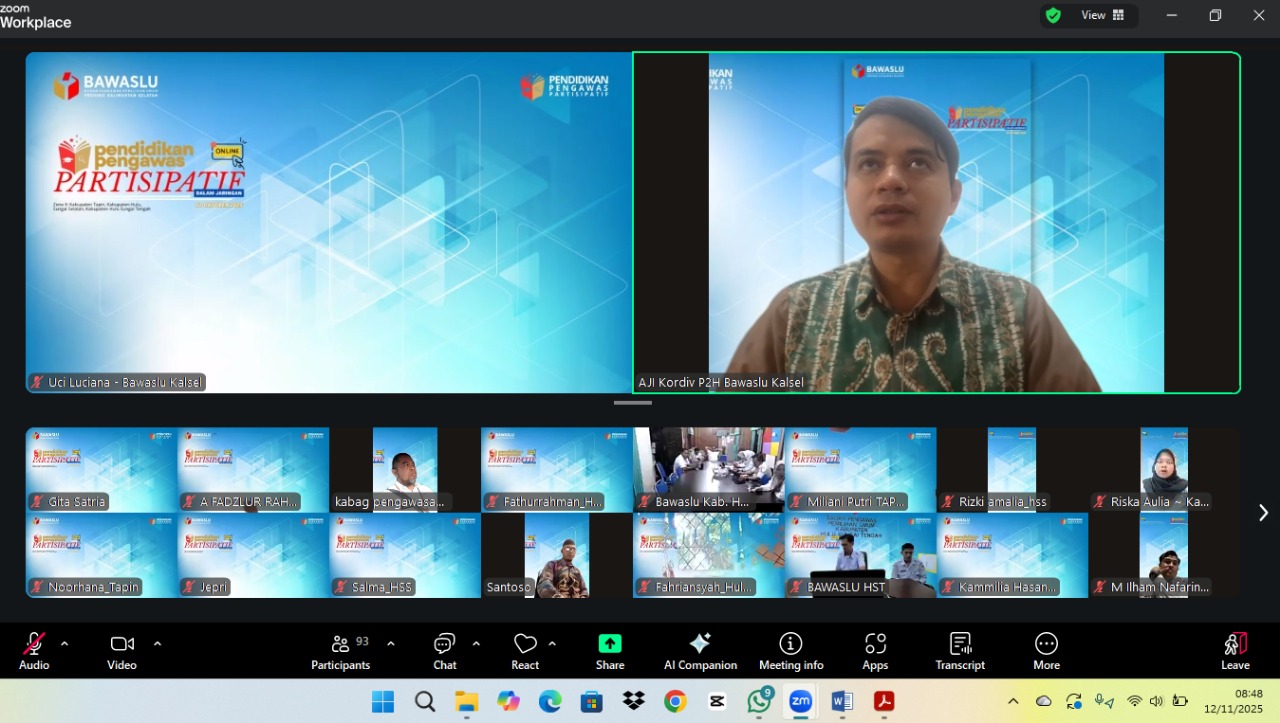Expand caret next to React

tap(552, 644)
